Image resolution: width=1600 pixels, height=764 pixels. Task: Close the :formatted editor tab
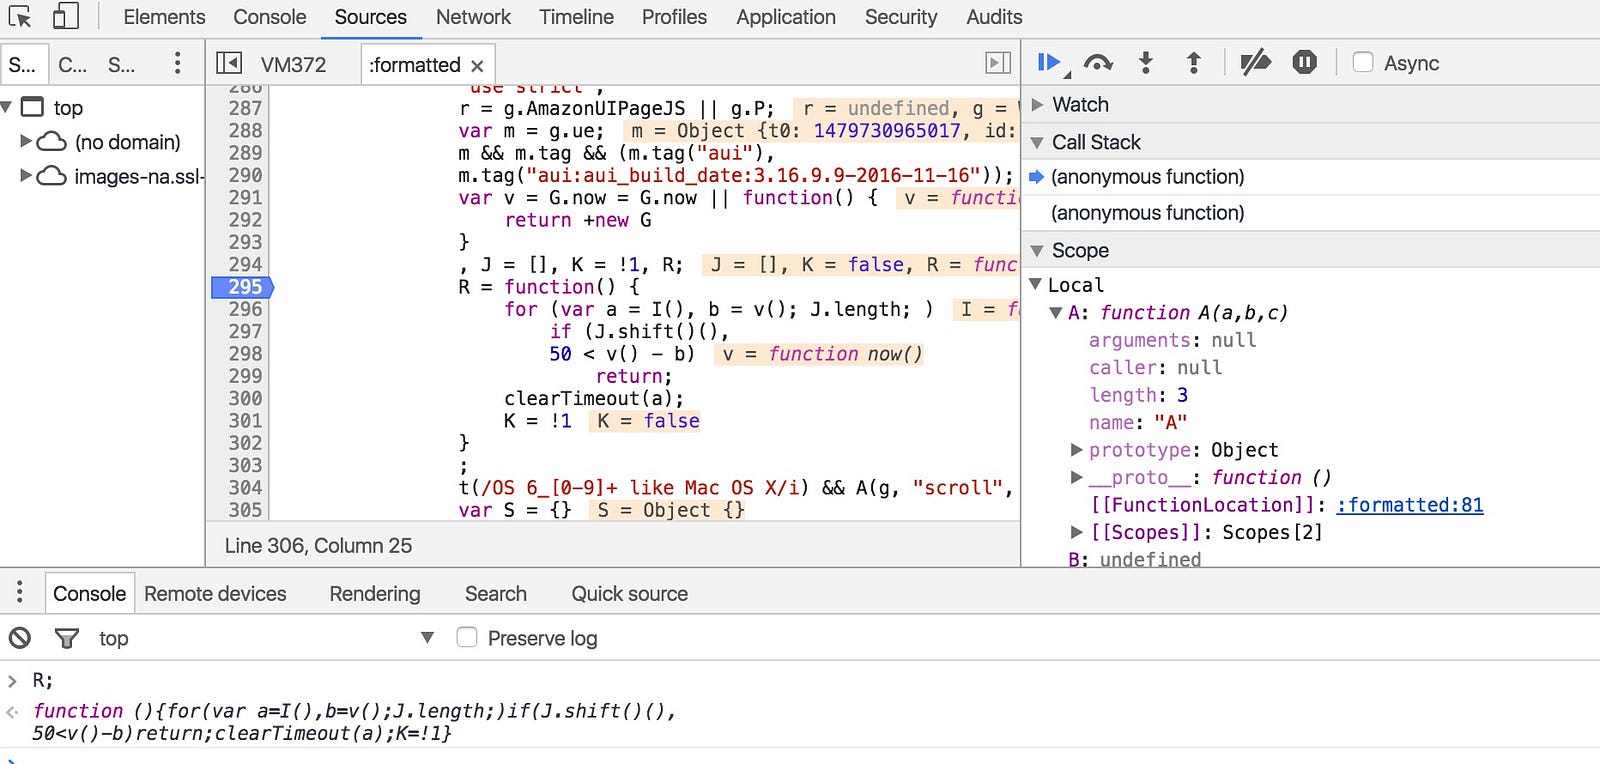477,66
